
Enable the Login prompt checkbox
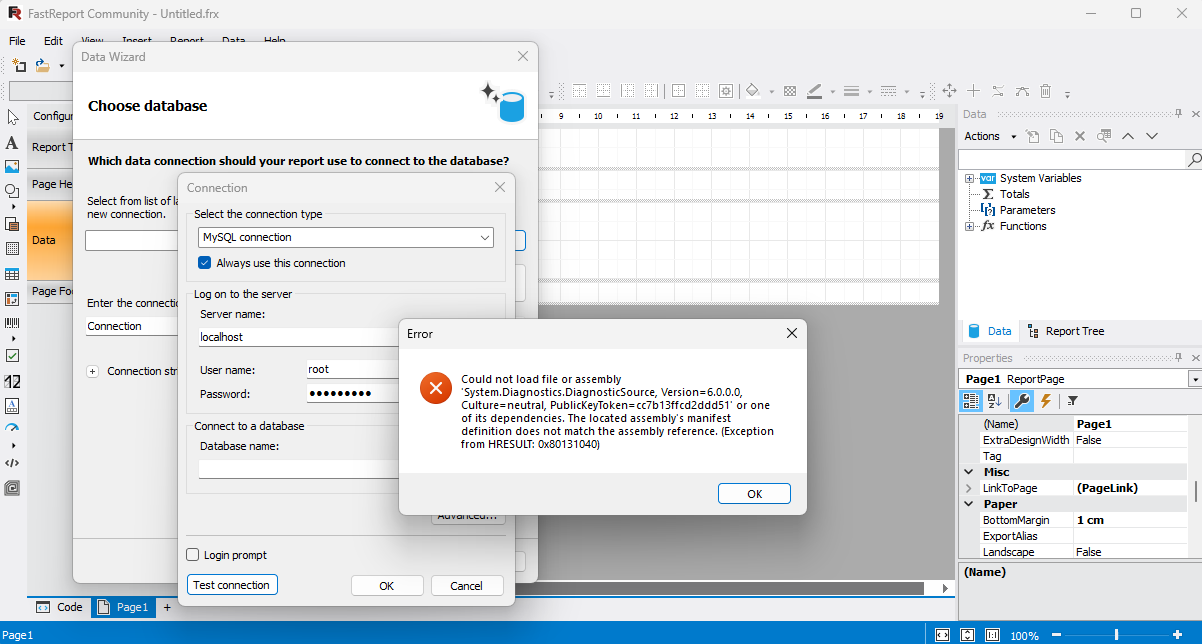pos(193,555)
